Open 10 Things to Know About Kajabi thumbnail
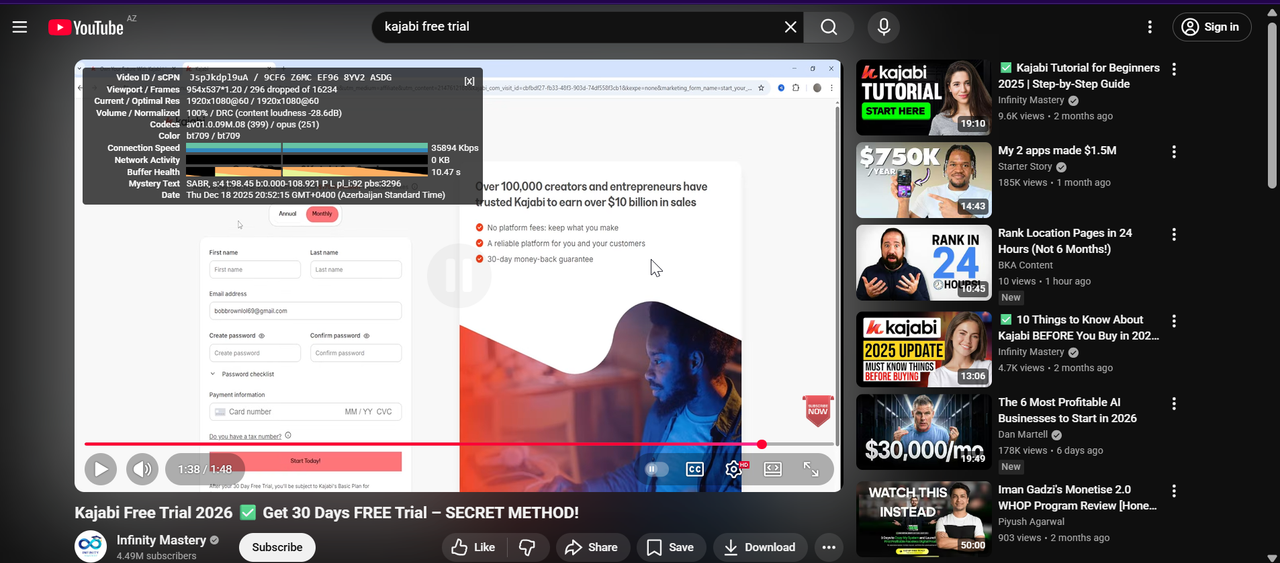 point(924,349)
